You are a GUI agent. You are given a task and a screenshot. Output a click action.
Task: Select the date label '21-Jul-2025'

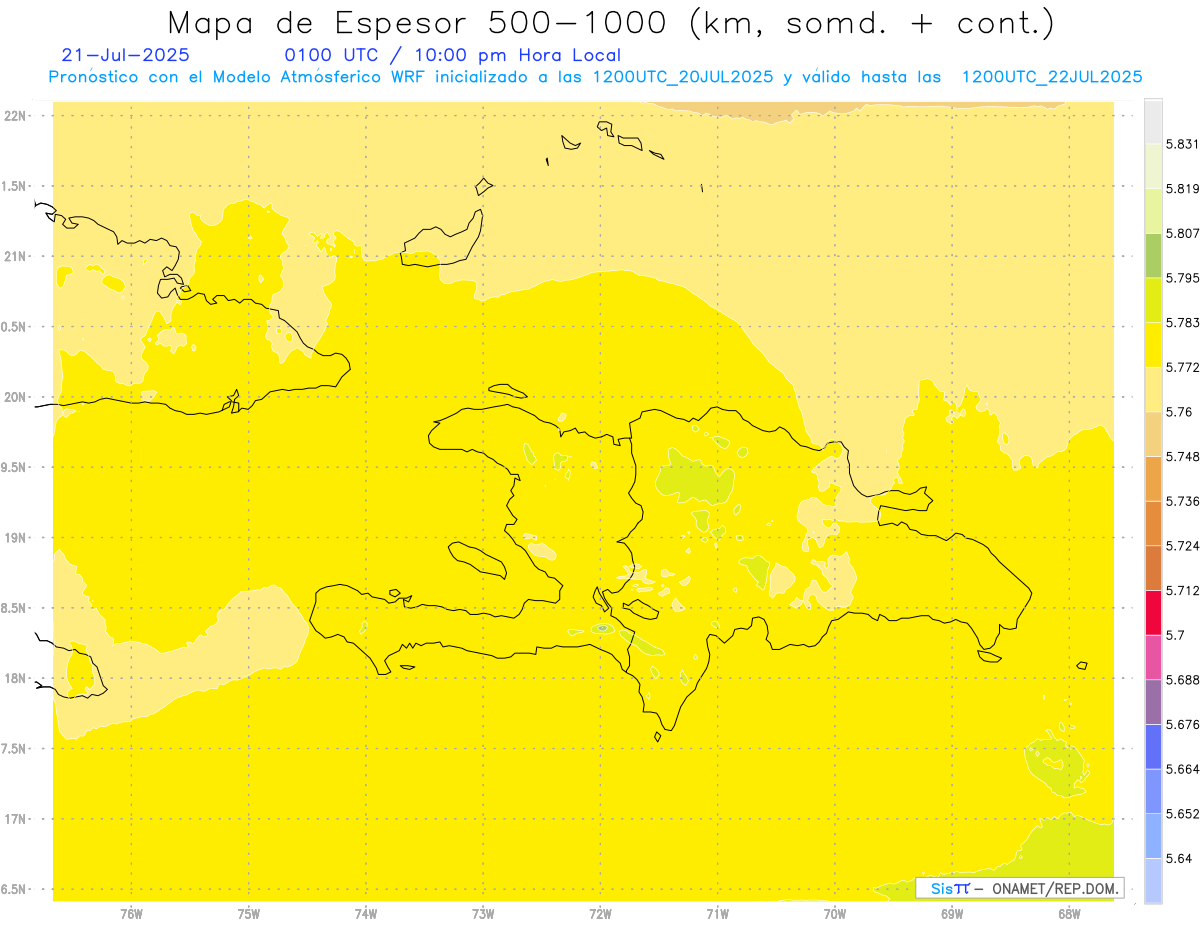[125, 55]
